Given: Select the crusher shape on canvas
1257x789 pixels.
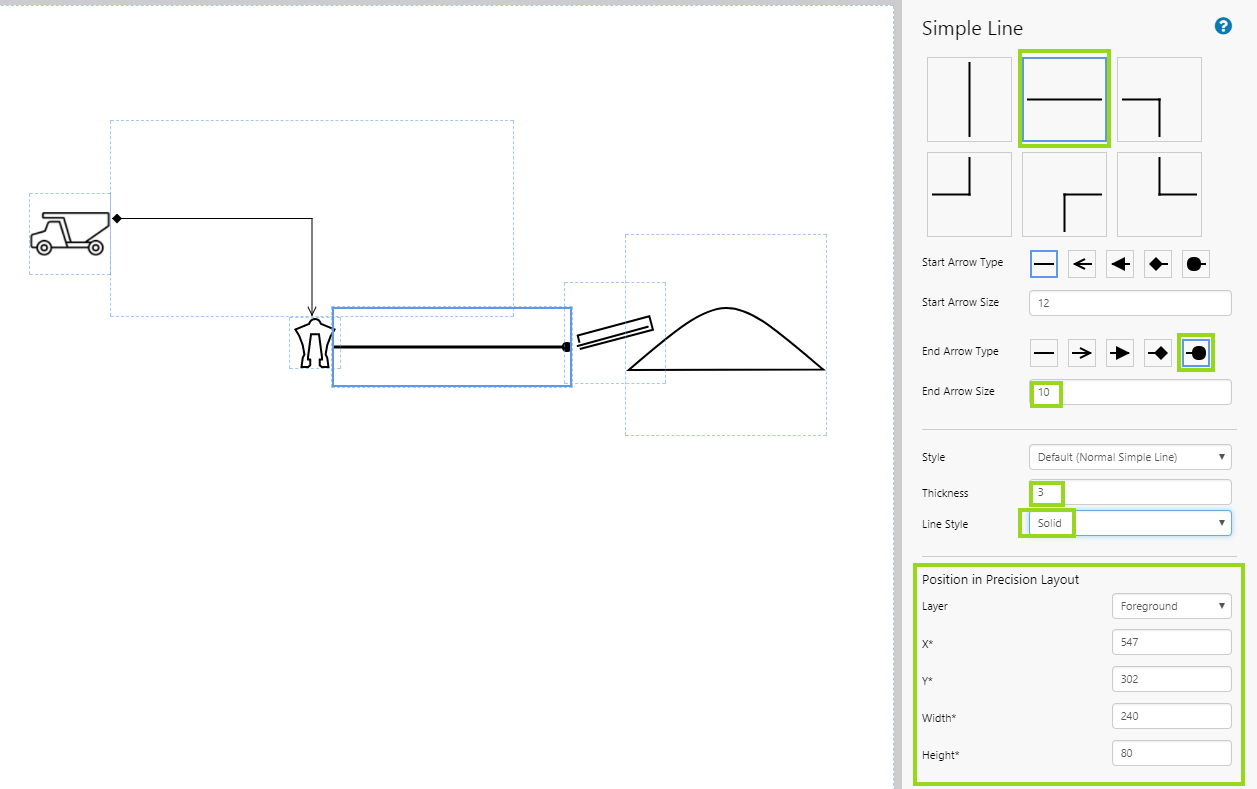Looking at the screenshot, I should (x=315, y=344).
